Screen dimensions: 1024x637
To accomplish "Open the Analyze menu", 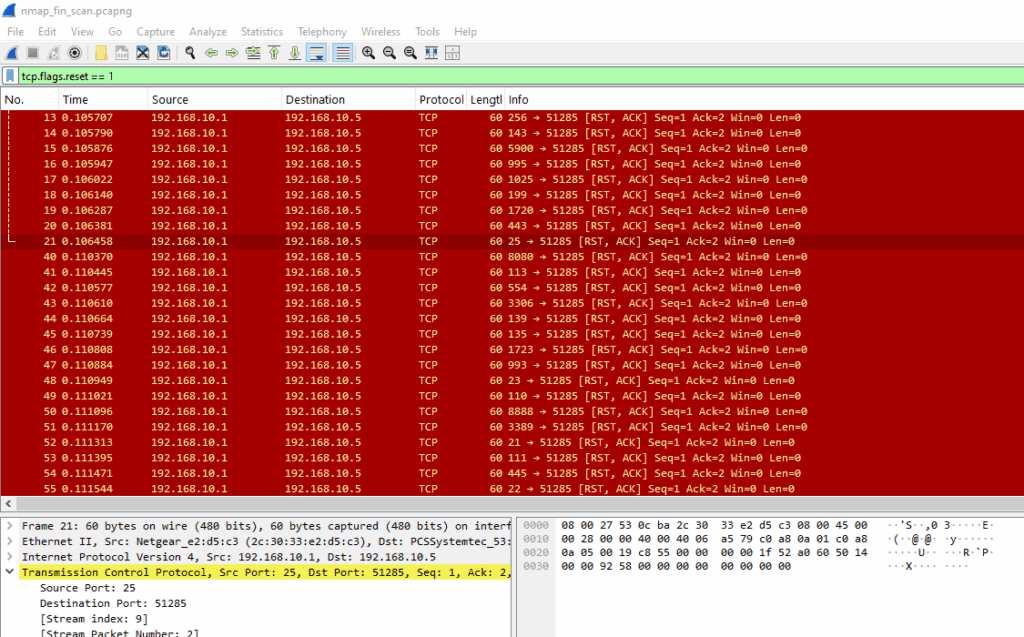I will 208,31.
